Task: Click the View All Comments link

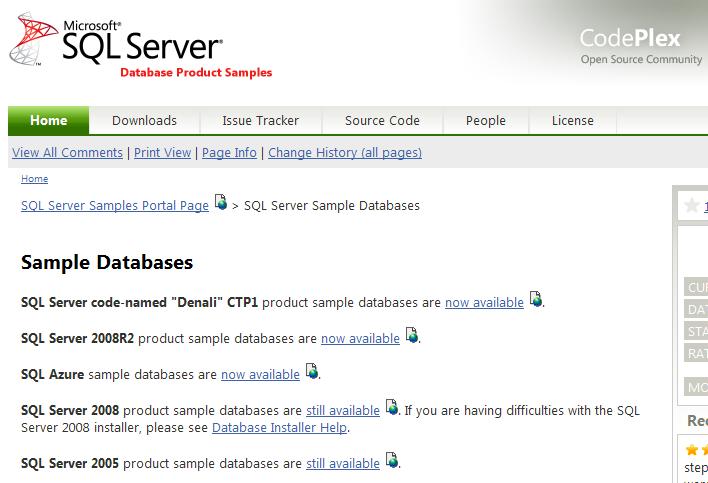Action: (x=67, y=153)
